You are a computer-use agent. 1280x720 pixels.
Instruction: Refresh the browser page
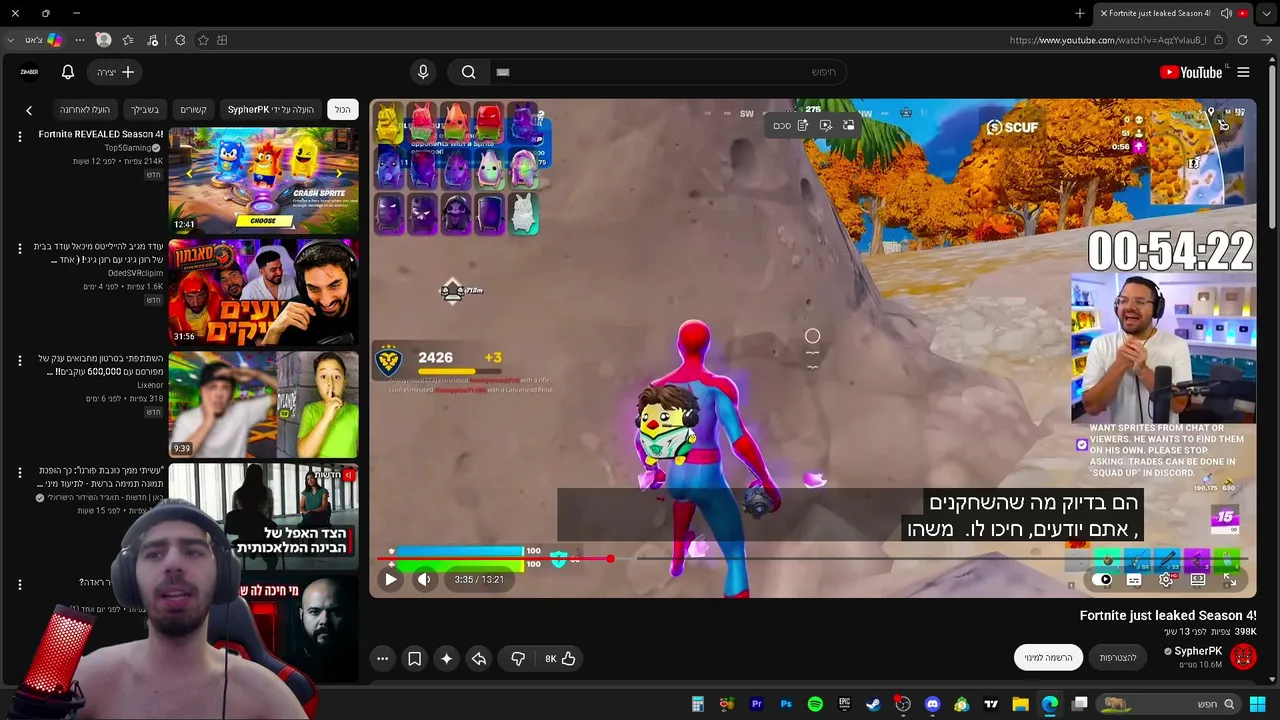click(x=1242, y=40)
